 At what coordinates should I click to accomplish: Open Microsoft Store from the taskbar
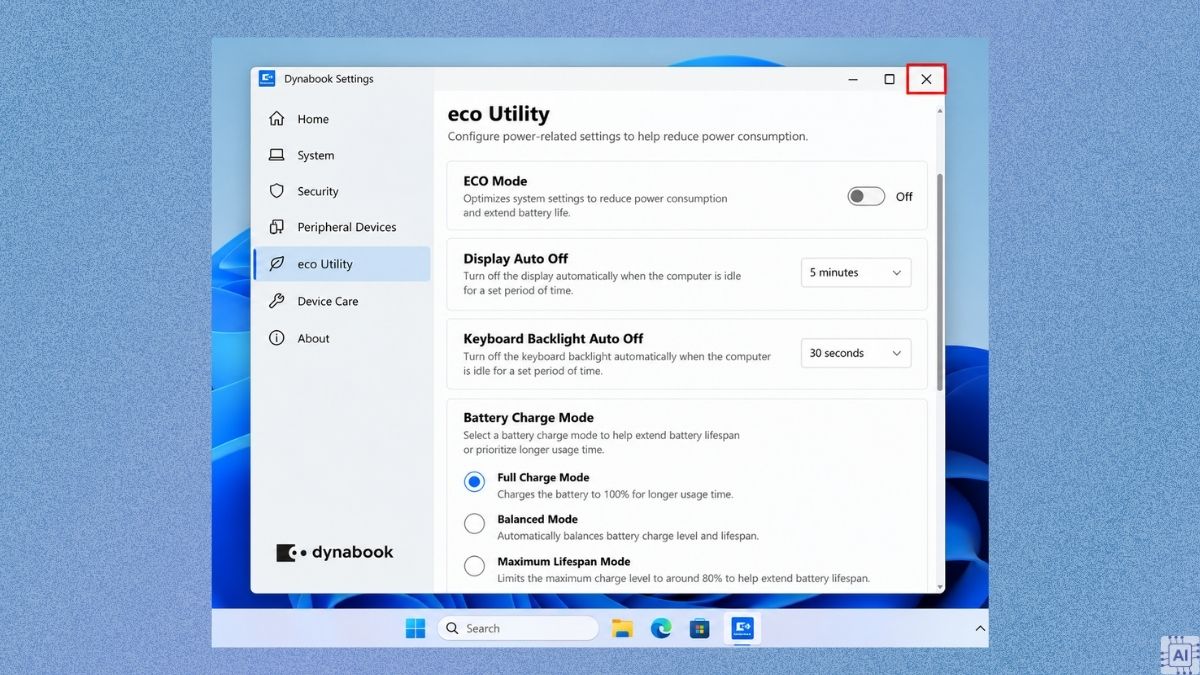[x=700, y=628]
